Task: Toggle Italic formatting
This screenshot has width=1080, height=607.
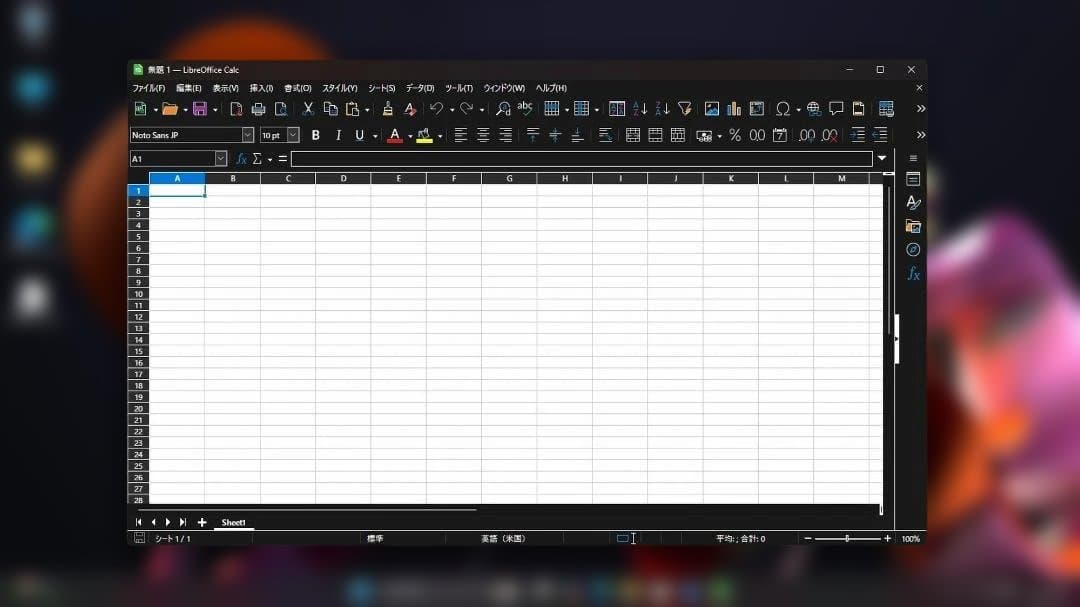Action: click(338, 135)
